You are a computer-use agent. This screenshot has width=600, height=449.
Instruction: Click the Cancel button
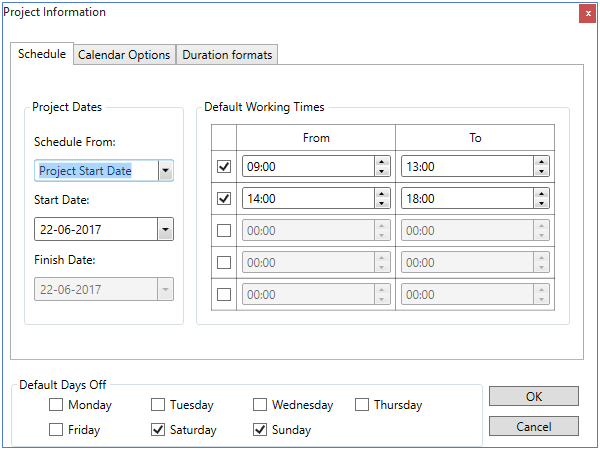[534, 426]
